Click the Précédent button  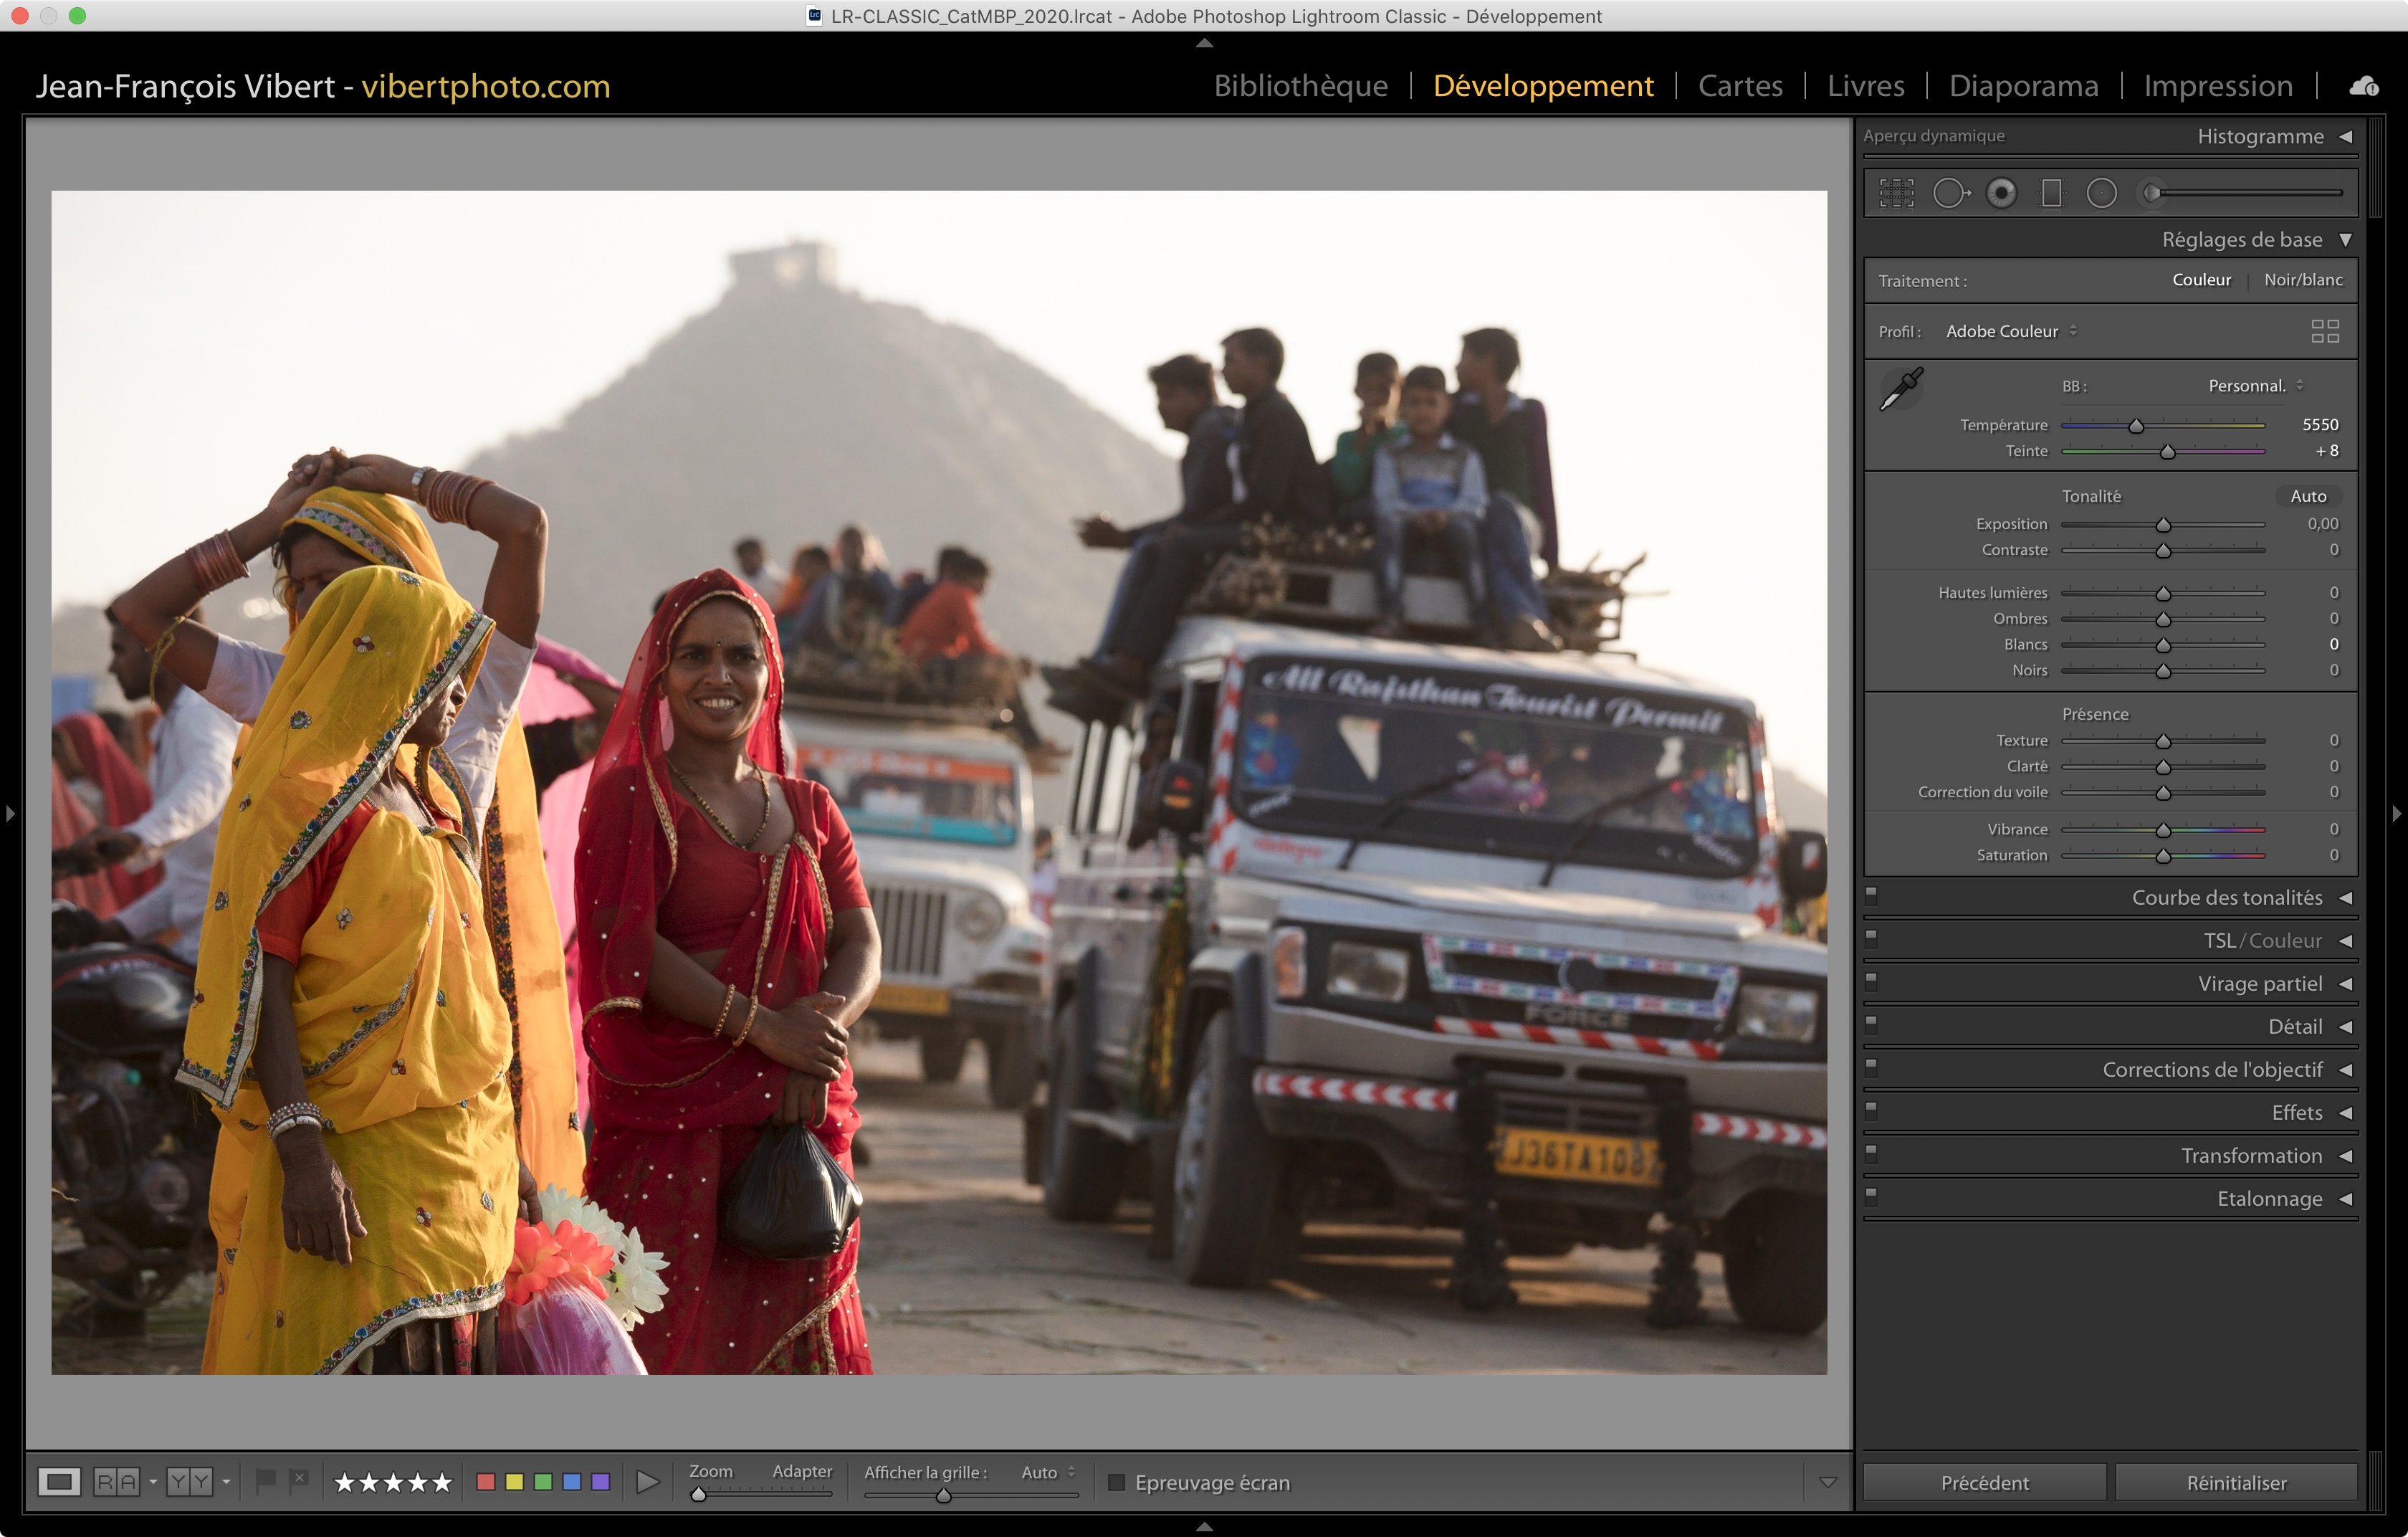point(1984,1482)
